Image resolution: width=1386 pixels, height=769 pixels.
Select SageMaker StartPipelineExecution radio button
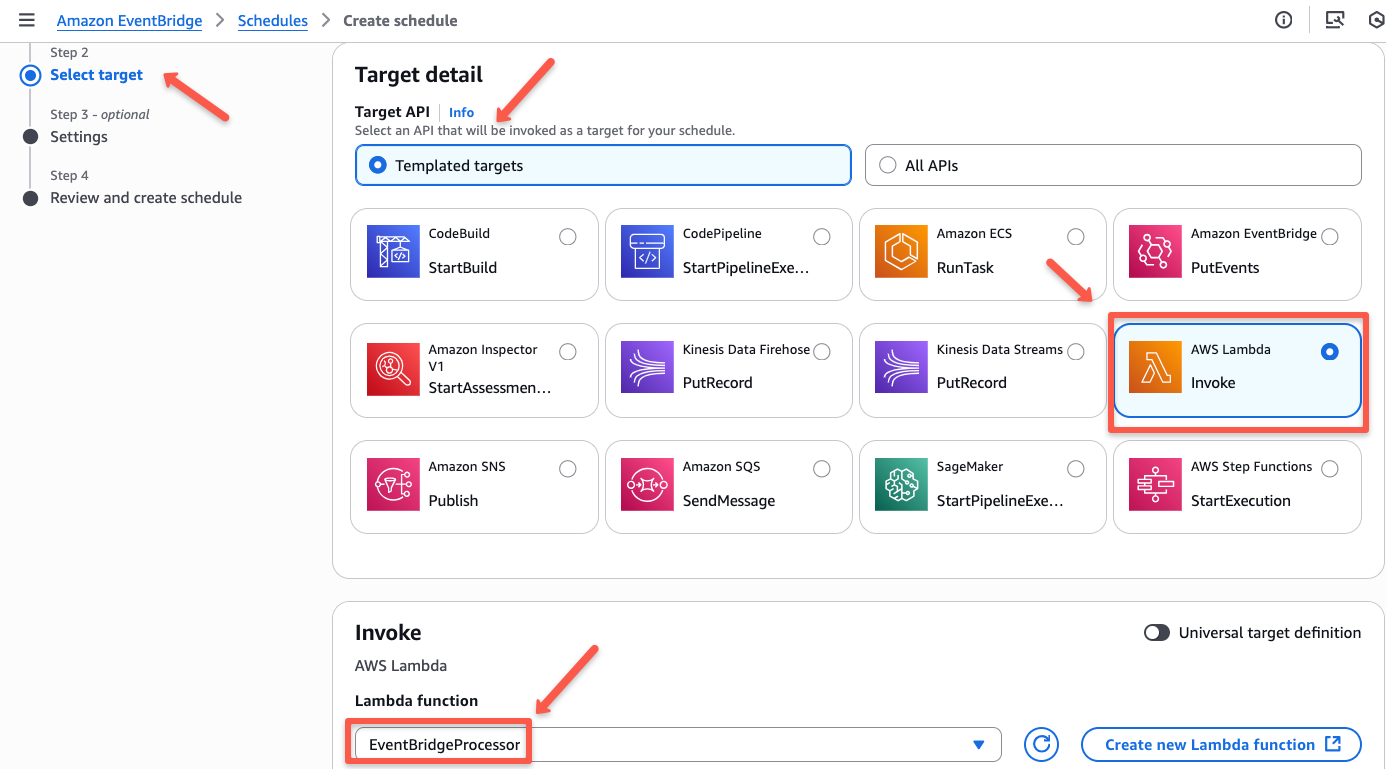pyautogui.click(x=1076, y=469)
